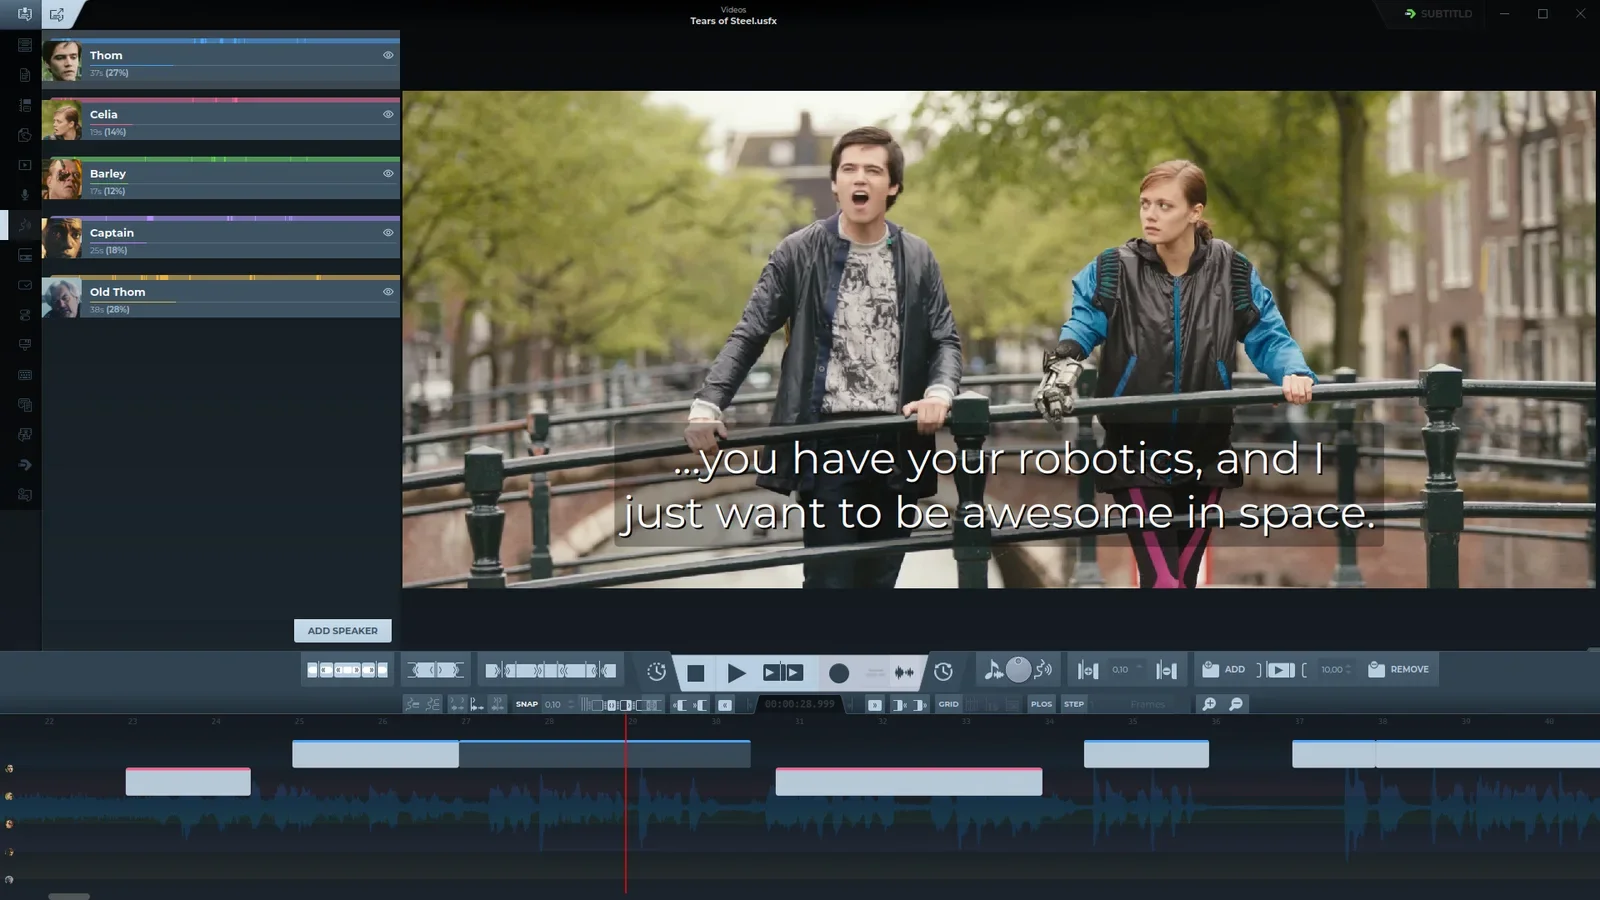Viewport: 1600px width, 900px height.
Task: Click the play-selection bracket icon
Action: coord(1280,670)
